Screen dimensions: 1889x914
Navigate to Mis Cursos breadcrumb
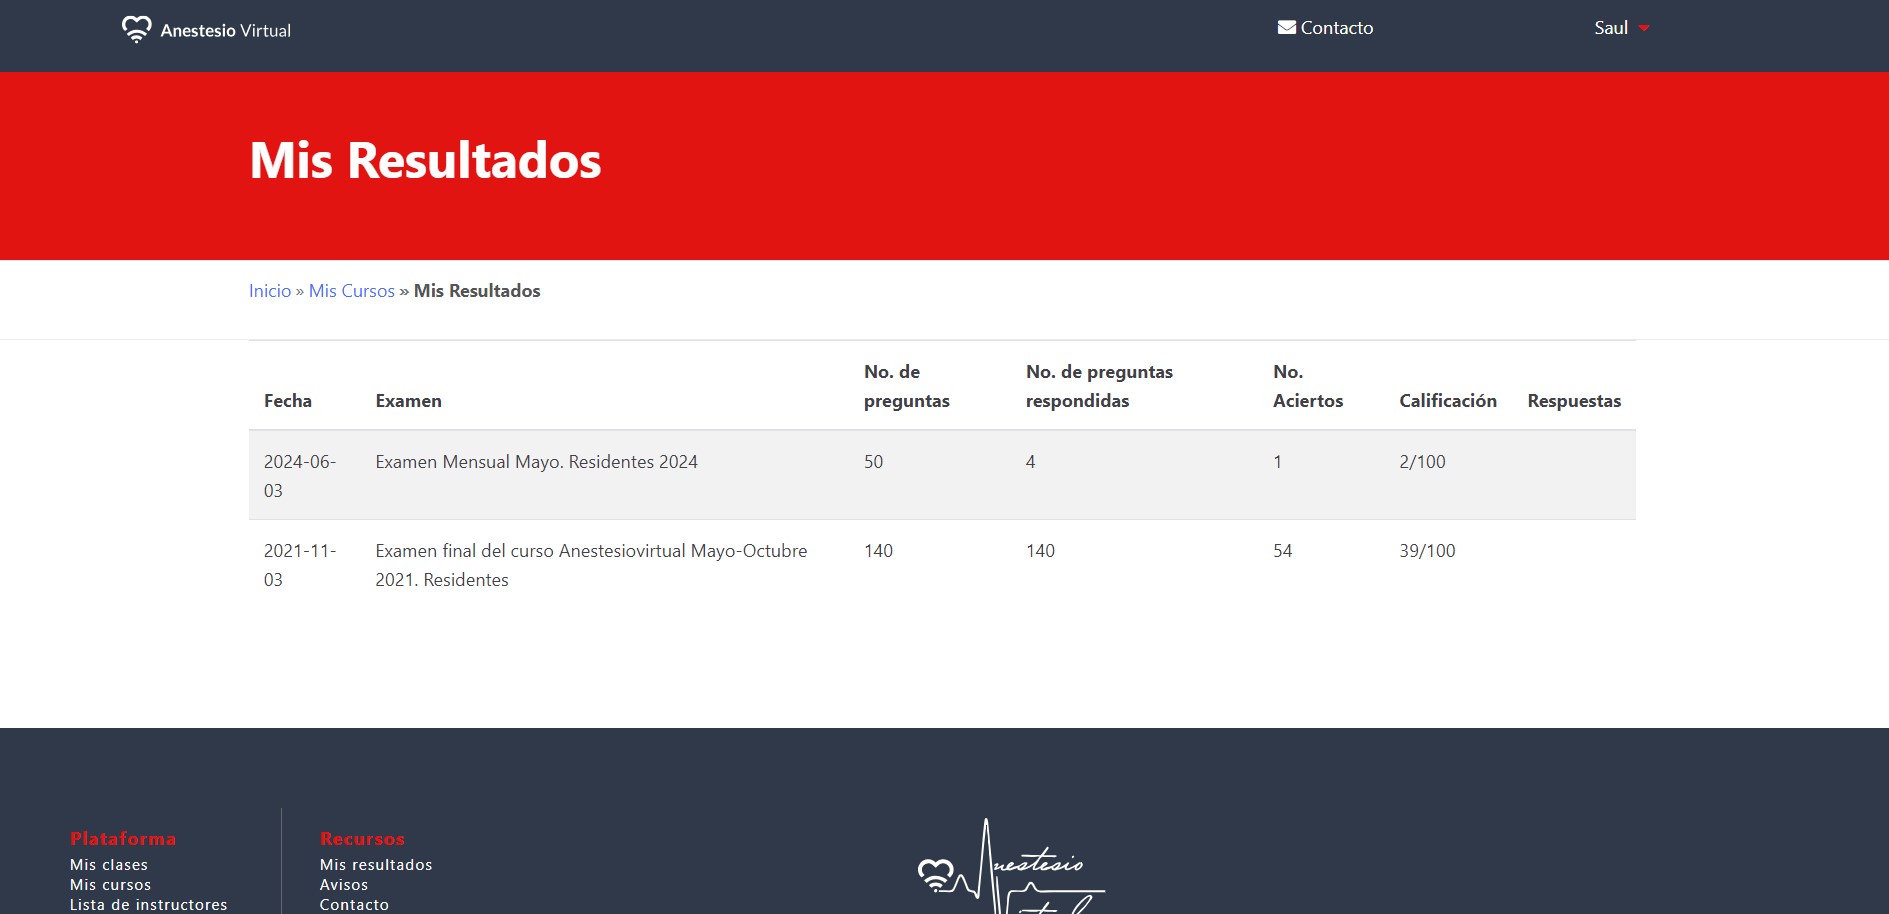352,291
